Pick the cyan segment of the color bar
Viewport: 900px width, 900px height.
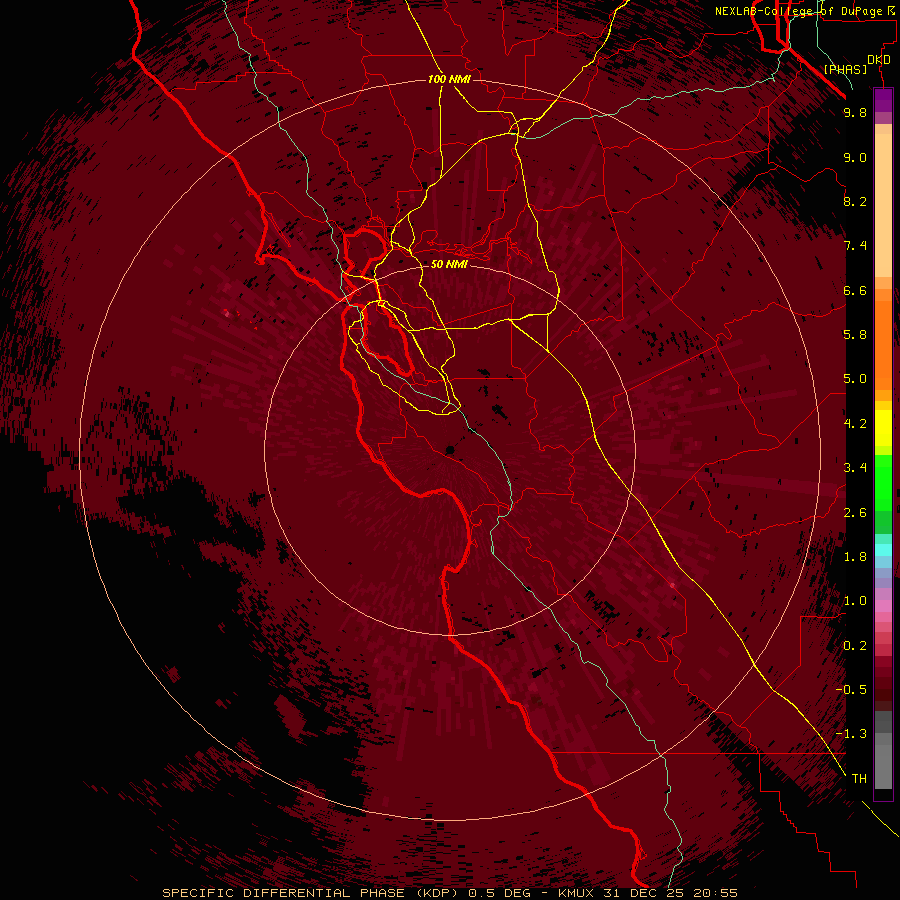point(883,550)
